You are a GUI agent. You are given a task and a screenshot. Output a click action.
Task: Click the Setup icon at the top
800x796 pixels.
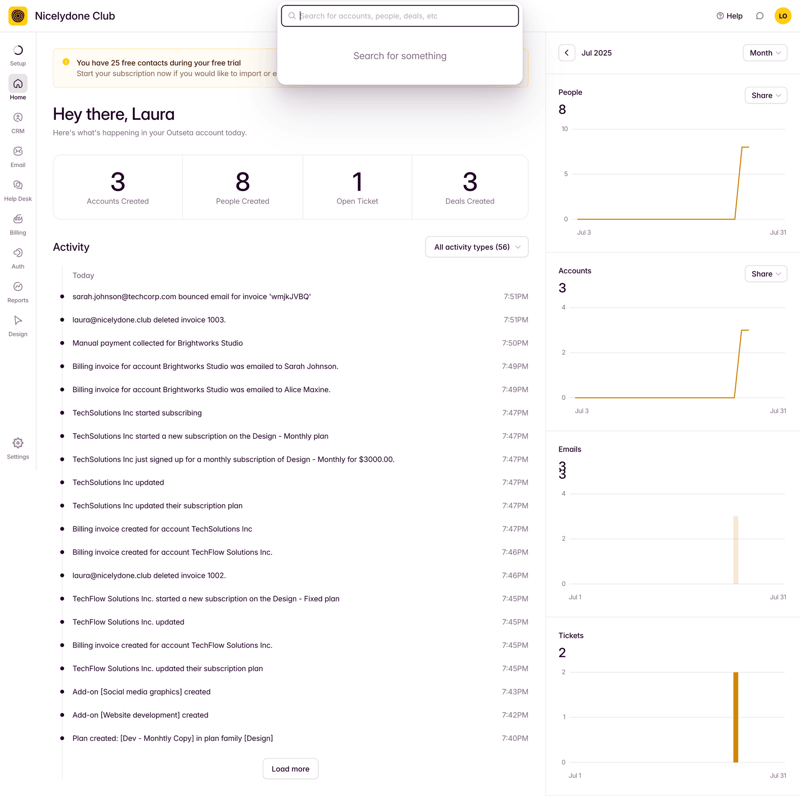17,48
